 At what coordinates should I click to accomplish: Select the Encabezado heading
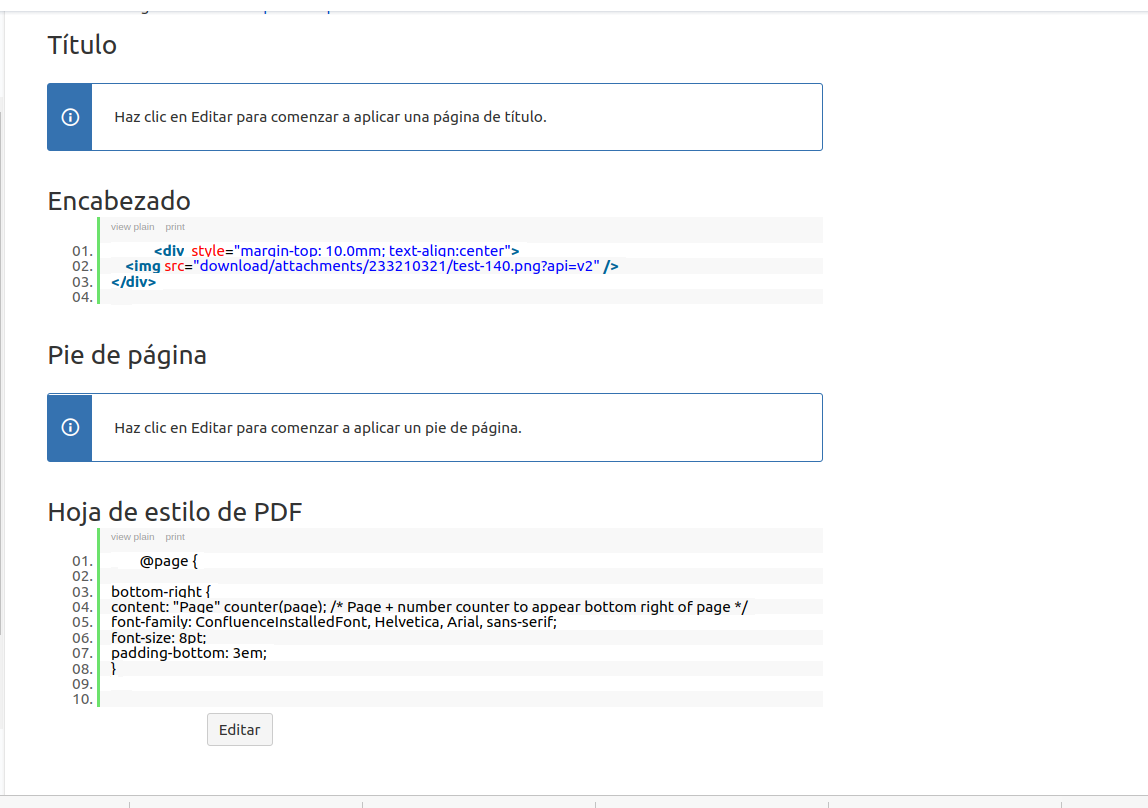click(x=119, y=201)
